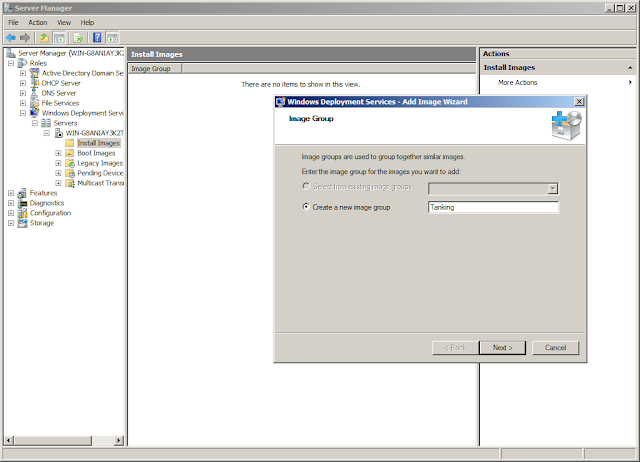This screenshot has width=640, height=462.
Task: Expand the File Services node
Action: 23,103
